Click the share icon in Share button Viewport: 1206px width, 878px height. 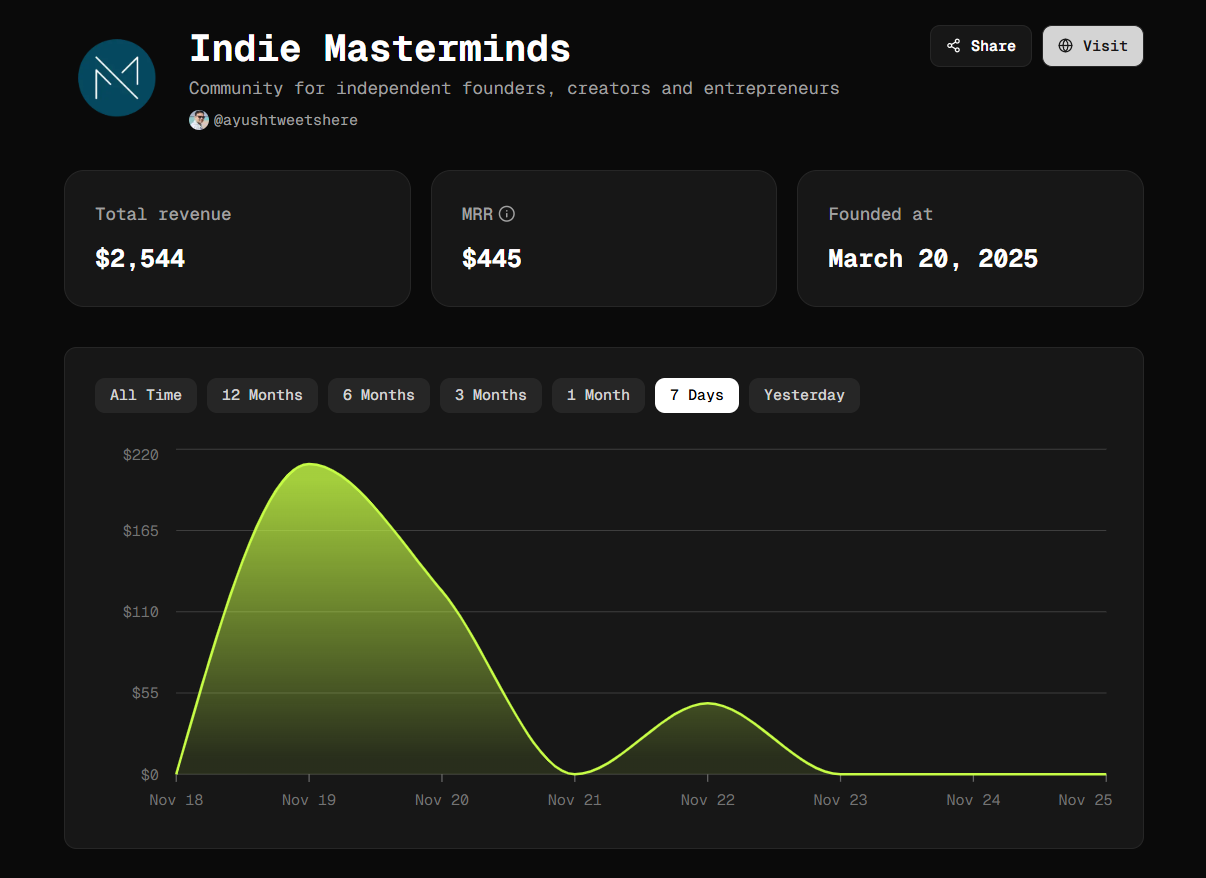coord(954,46)
